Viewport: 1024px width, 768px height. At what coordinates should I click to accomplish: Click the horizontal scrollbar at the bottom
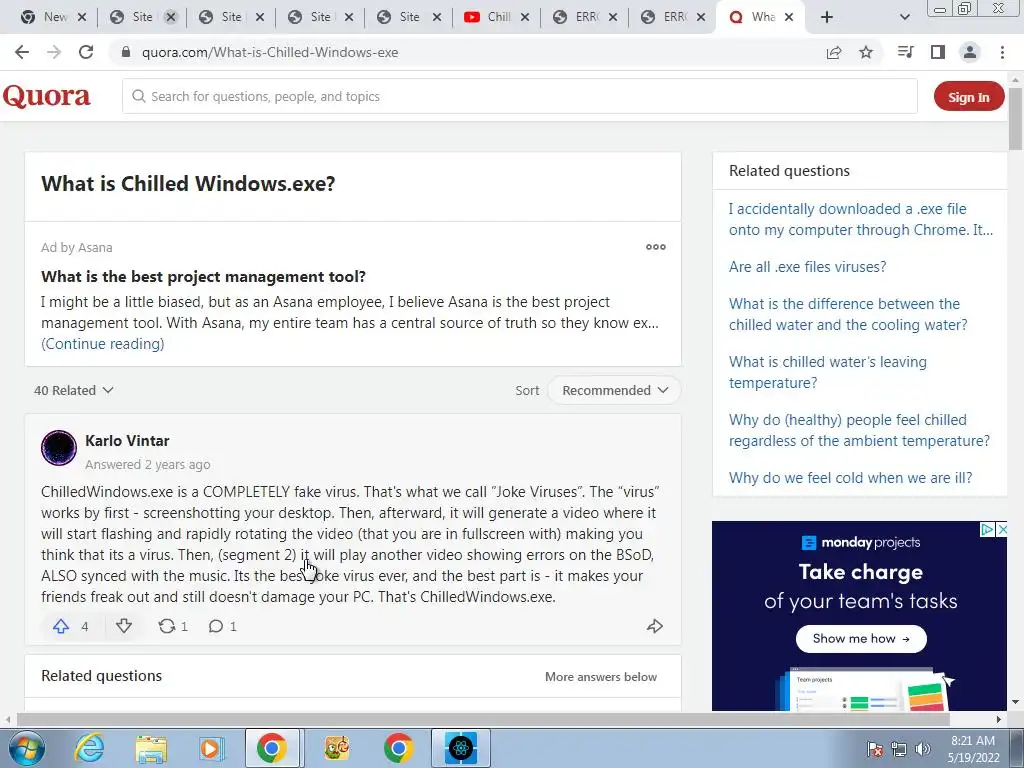(483, 719)
